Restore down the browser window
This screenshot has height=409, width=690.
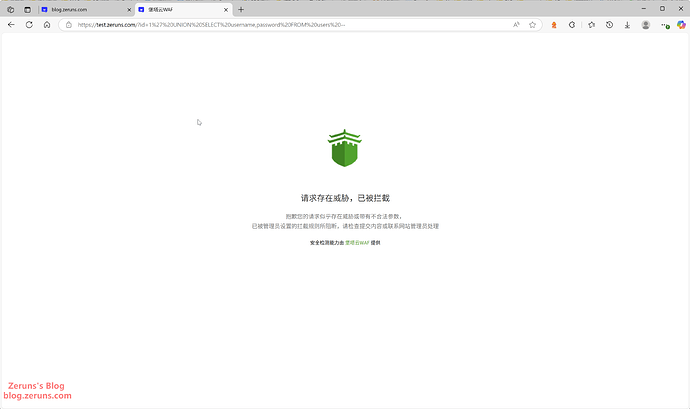click(x=662, y=8)
